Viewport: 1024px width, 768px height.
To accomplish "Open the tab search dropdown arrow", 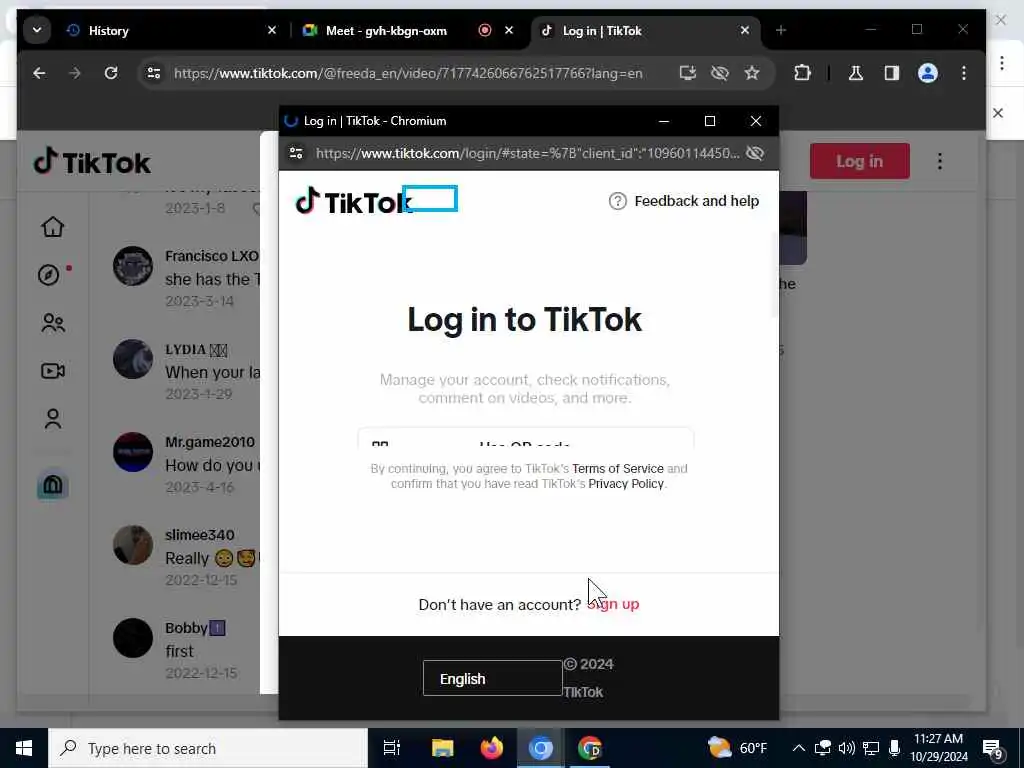I will tap(37, 31).
